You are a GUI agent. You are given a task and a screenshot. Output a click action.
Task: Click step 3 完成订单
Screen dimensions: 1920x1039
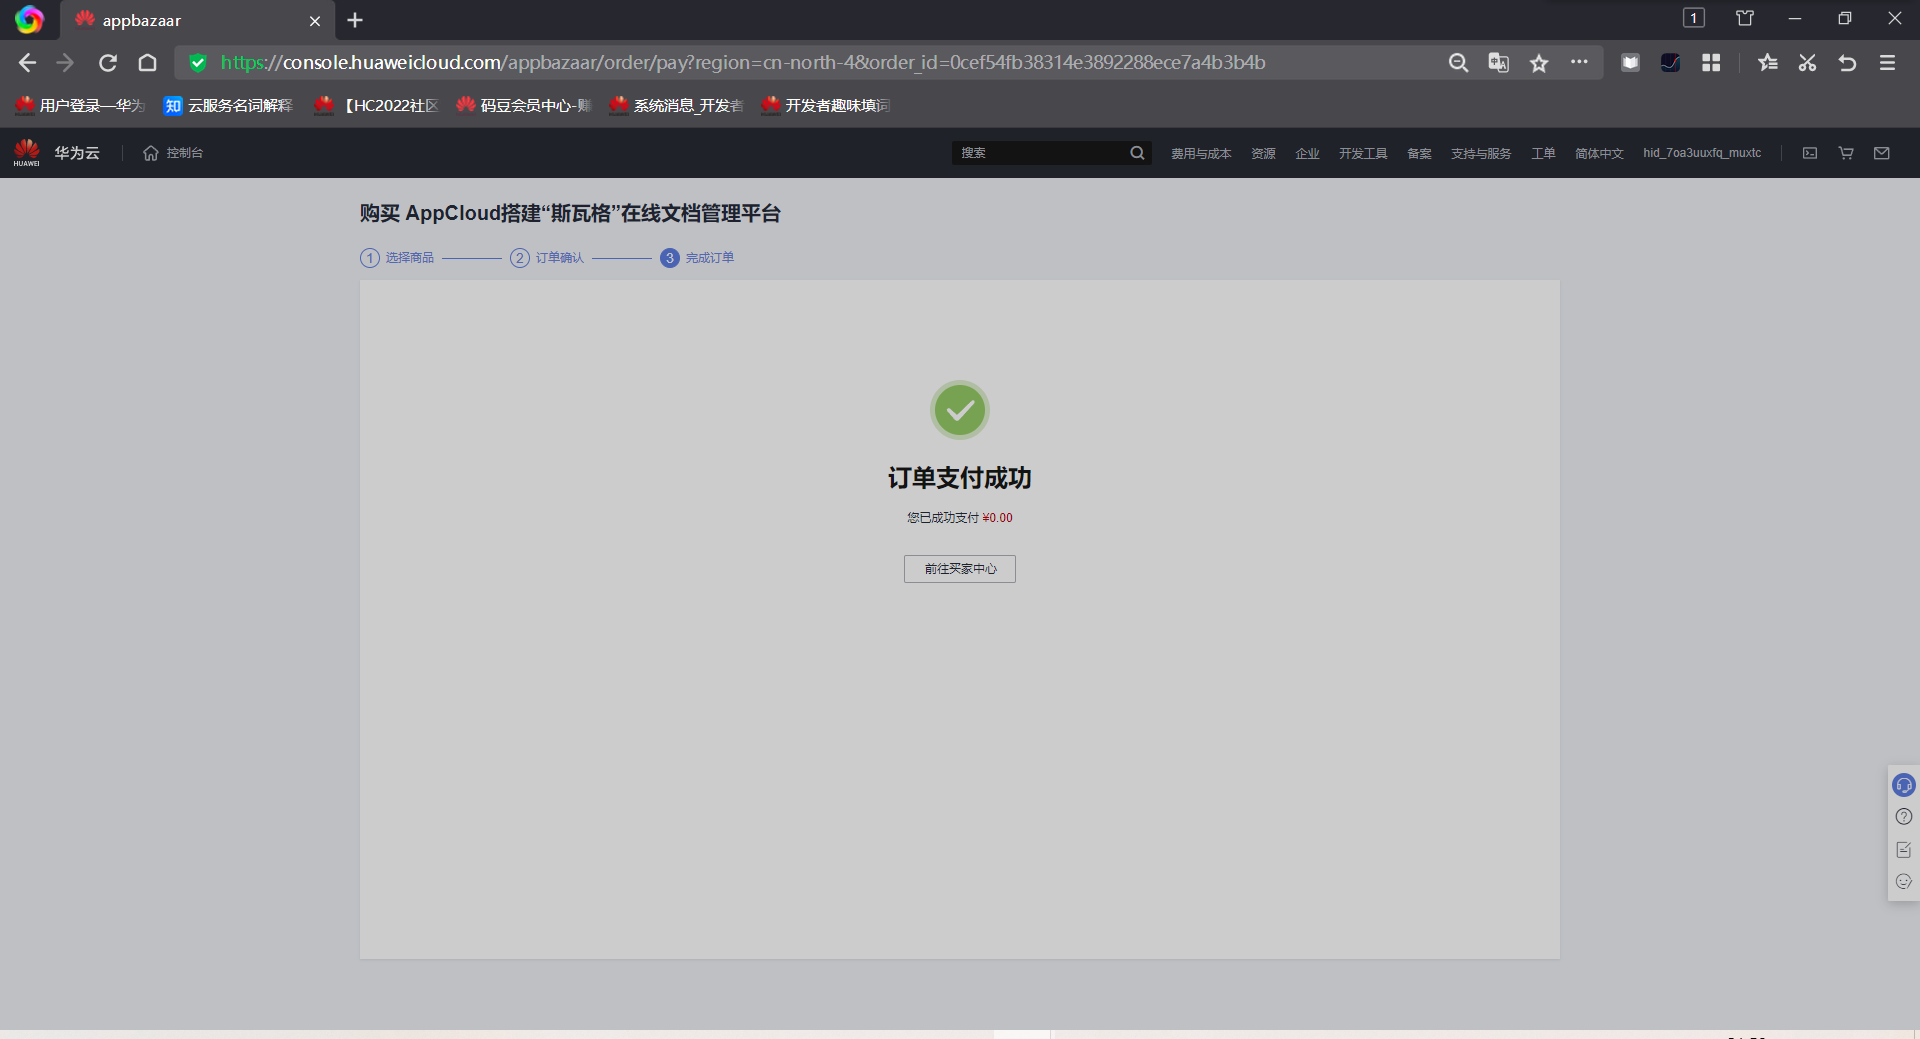(697, 258)
